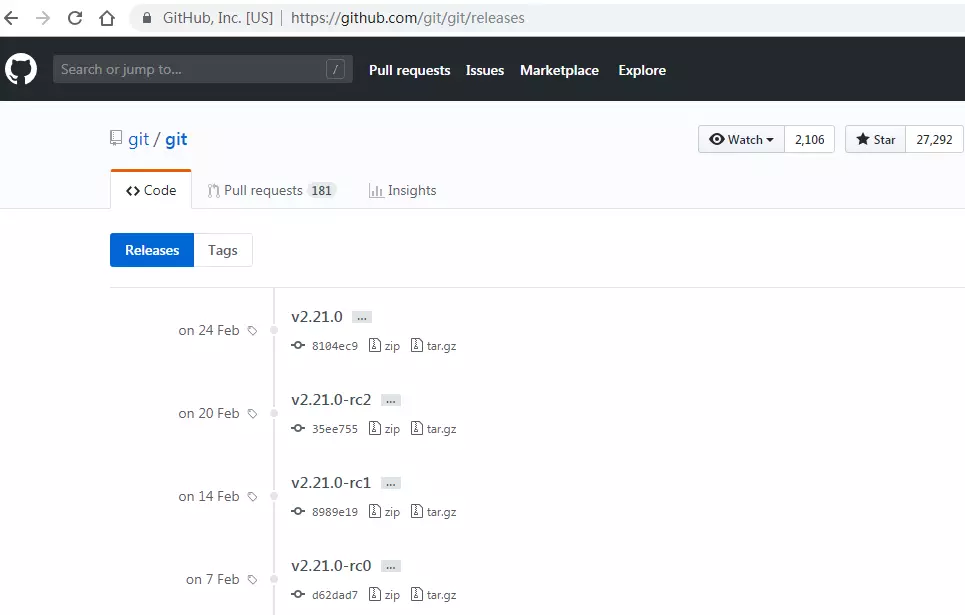Open the browser home page icon
The image size is (965, 615).
tap(107, 18)
